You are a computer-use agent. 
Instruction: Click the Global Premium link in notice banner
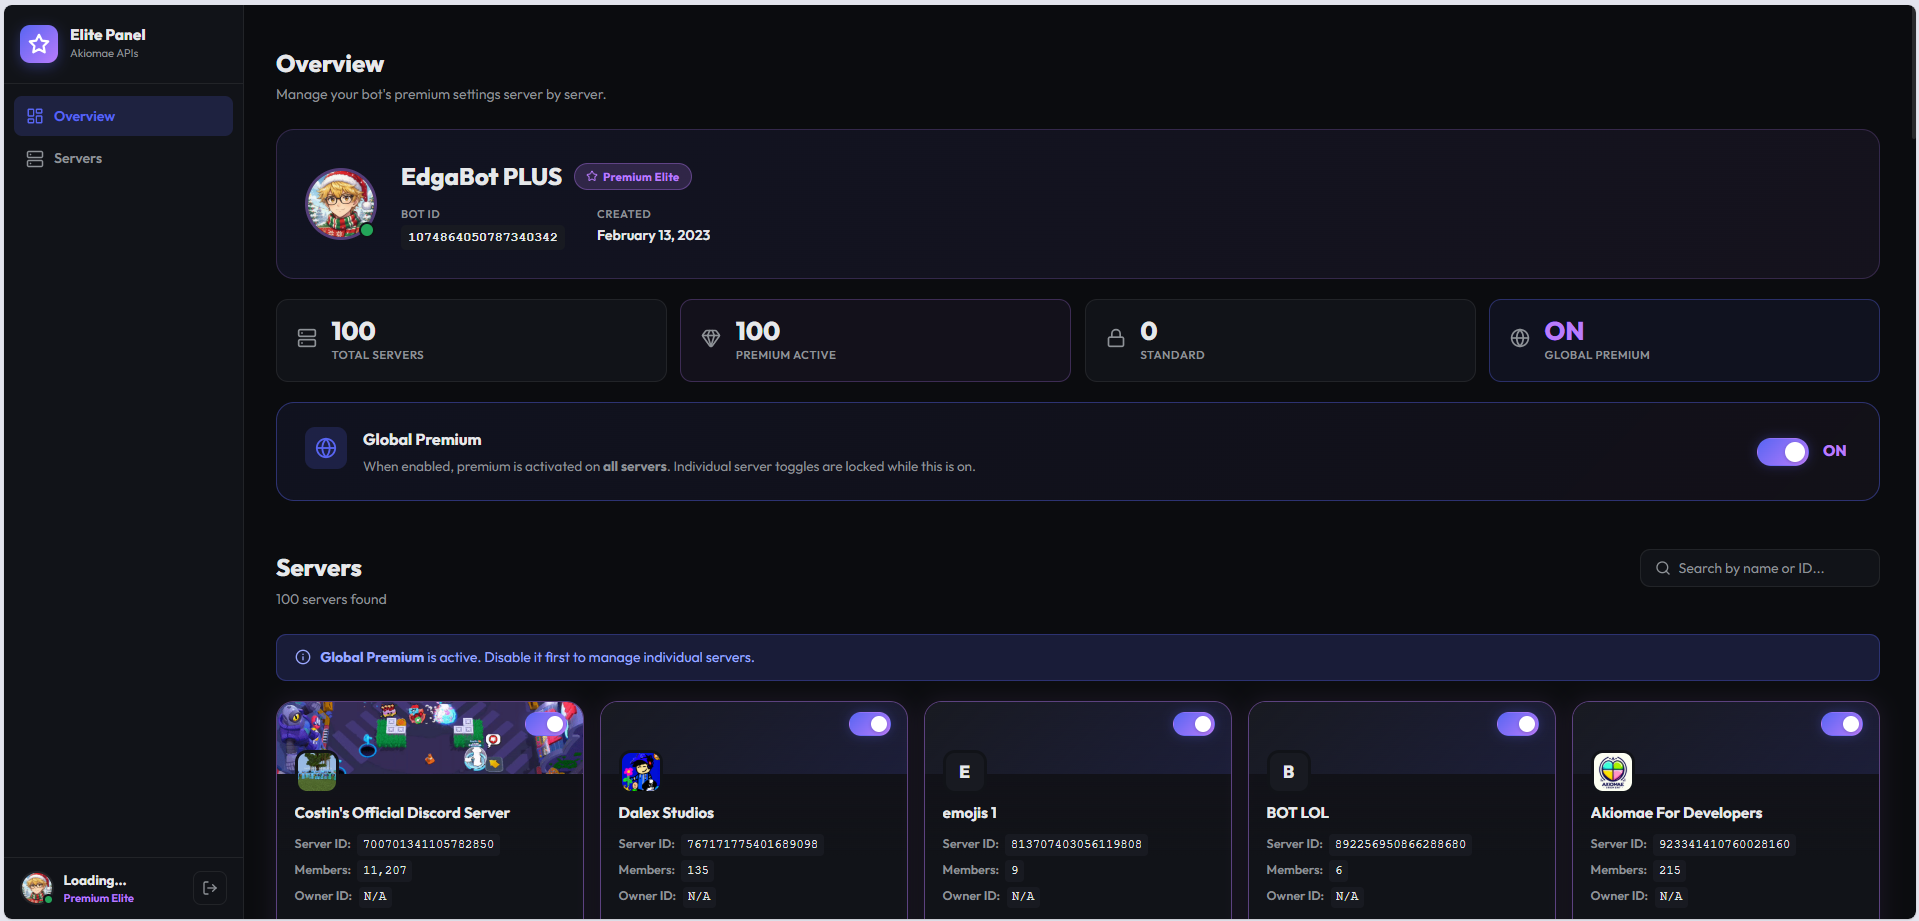click(x=372, y=657)
